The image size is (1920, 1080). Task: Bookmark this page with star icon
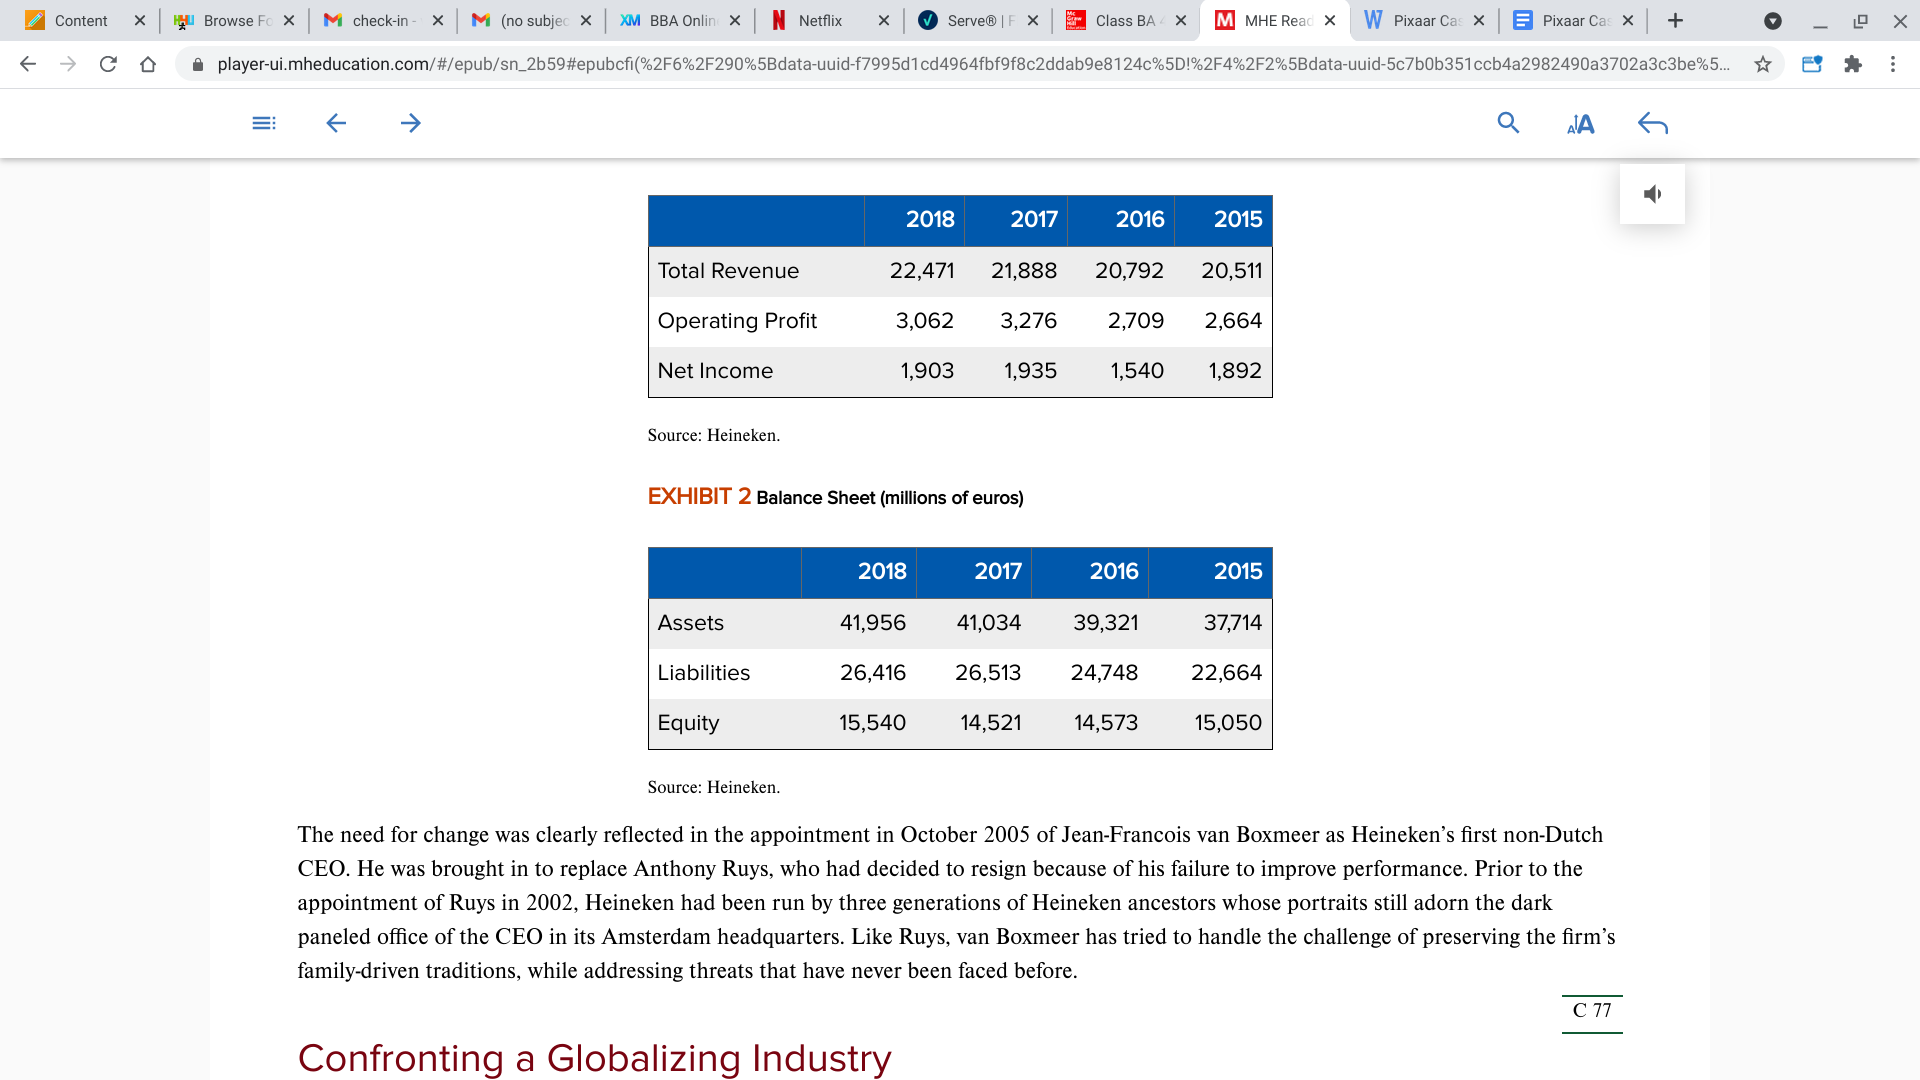pyautogui.click(x=1763, y=64)
